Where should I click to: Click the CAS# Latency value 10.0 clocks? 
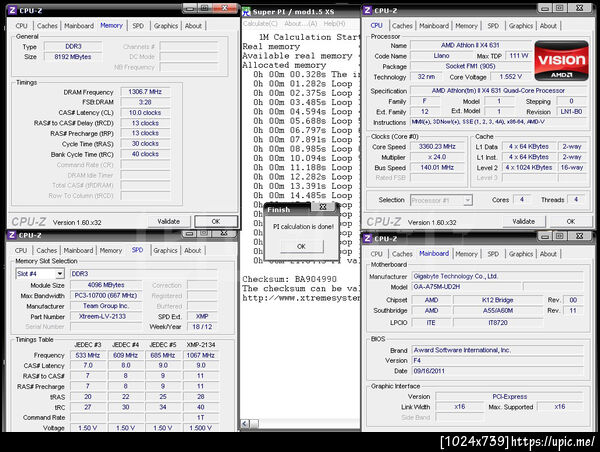point(145,113)
